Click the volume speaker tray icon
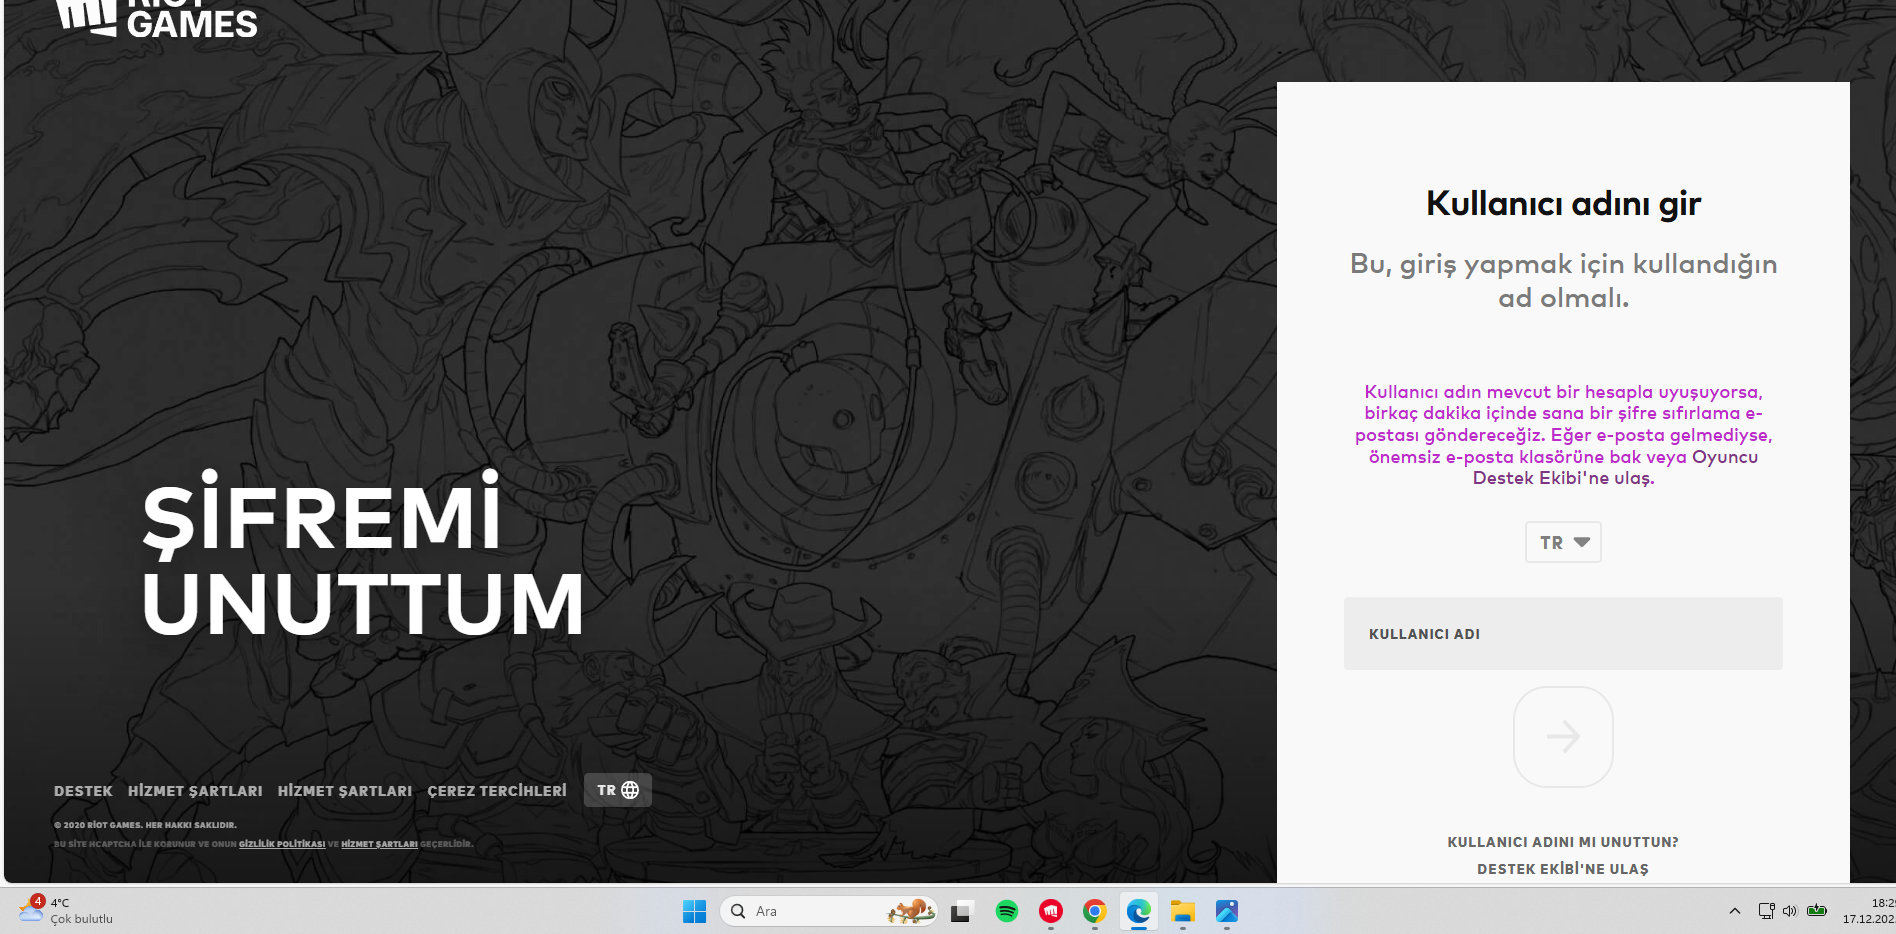The width and height of the screenshot is (1896, 934). [x=1790, y=911]
